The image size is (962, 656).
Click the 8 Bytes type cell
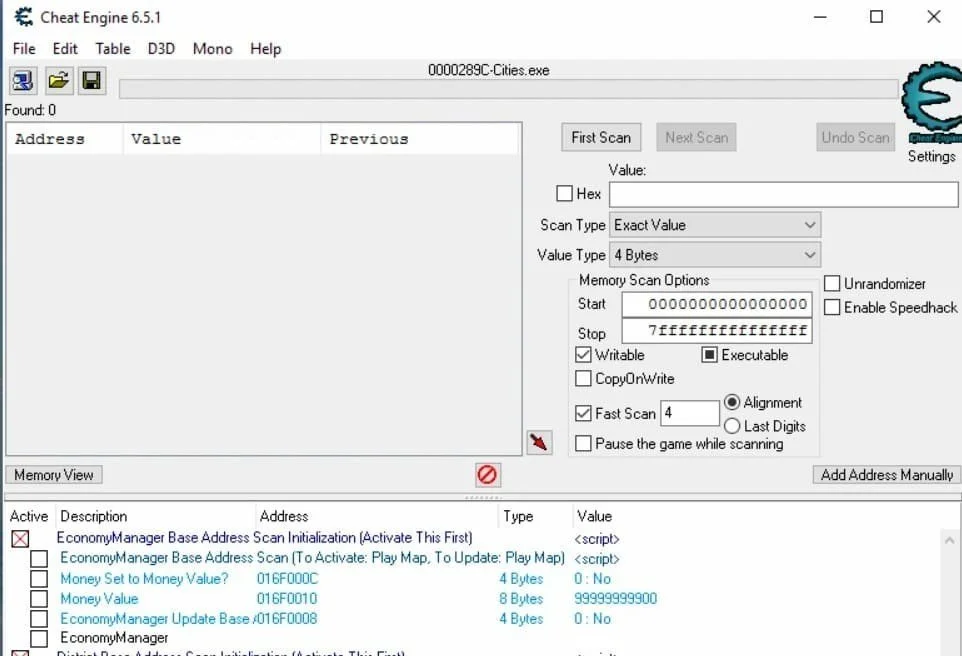[x=521, y=599]
